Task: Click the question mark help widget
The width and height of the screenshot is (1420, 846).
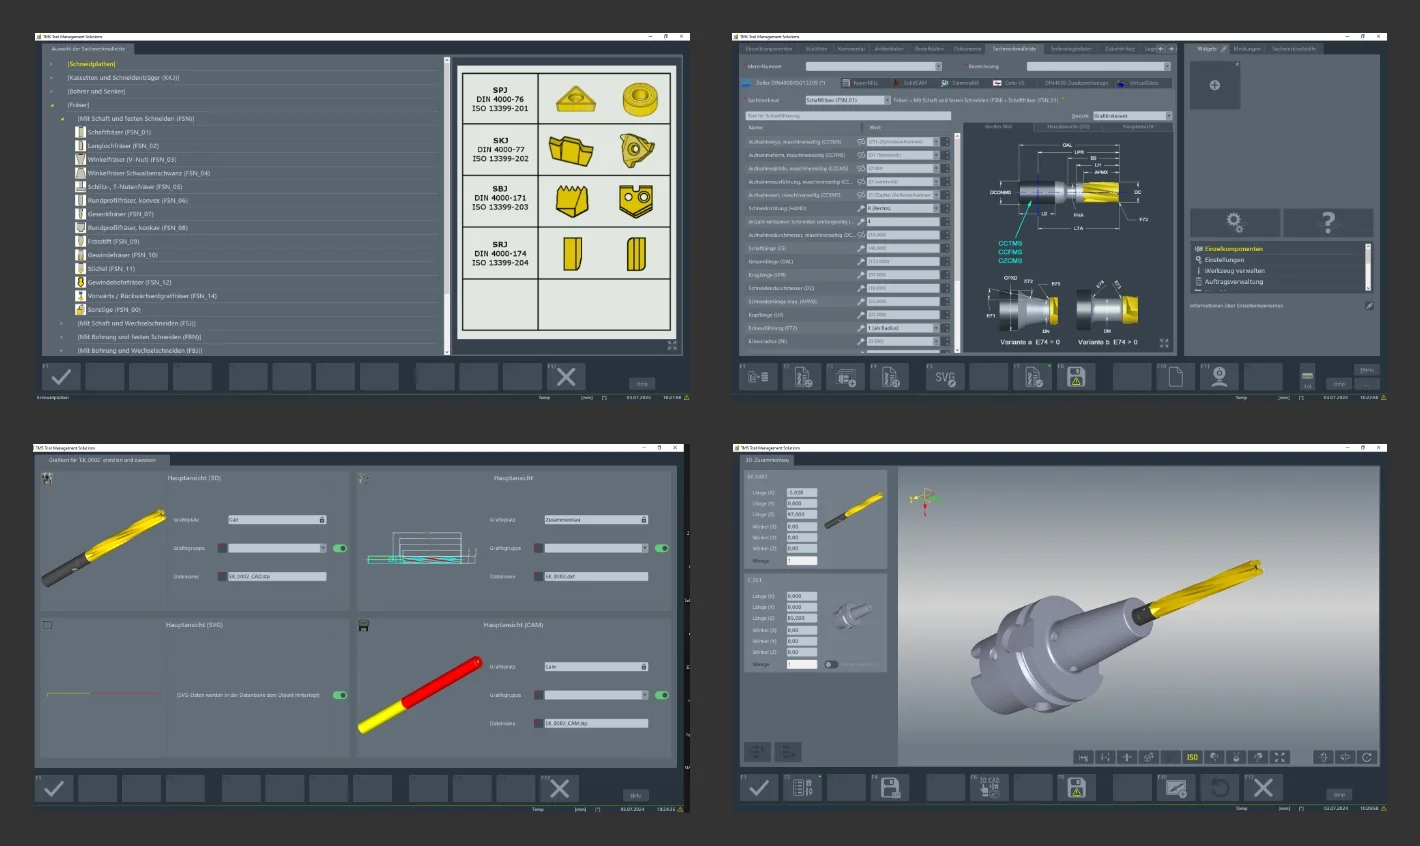Action: coord(1327,222)
